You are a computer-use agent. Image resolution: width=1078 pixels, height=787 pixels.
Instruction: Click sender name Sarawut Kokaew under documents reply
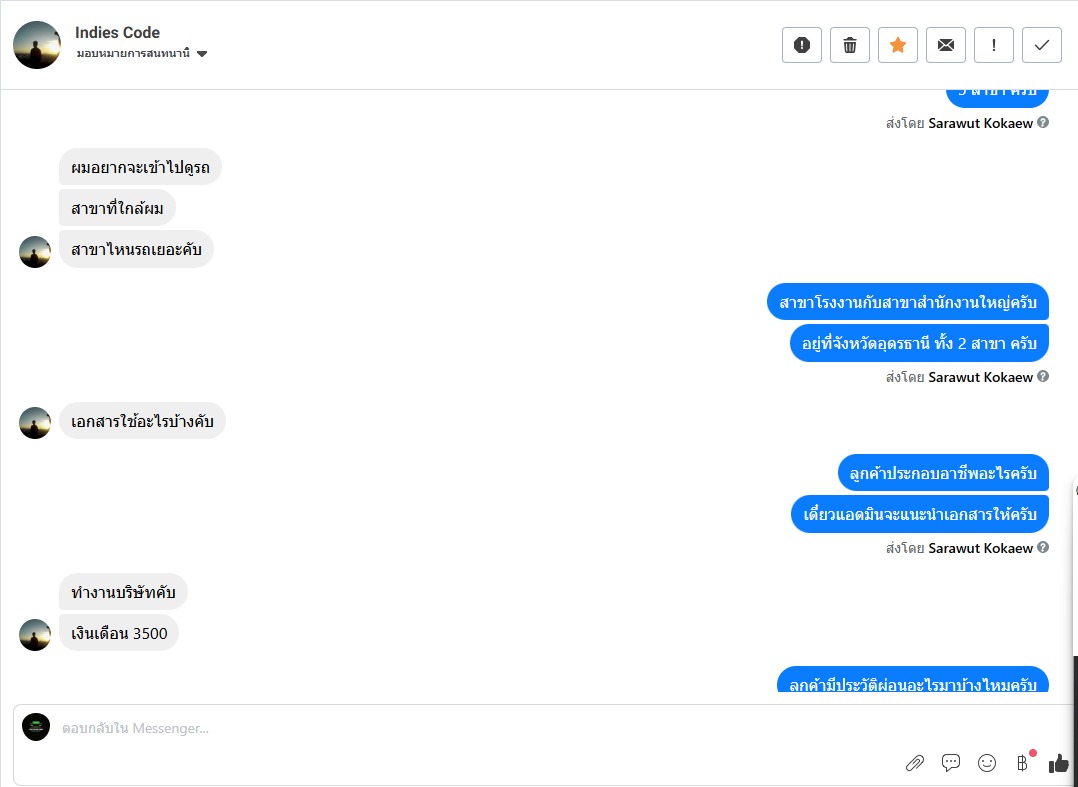[x=980, y=548]
